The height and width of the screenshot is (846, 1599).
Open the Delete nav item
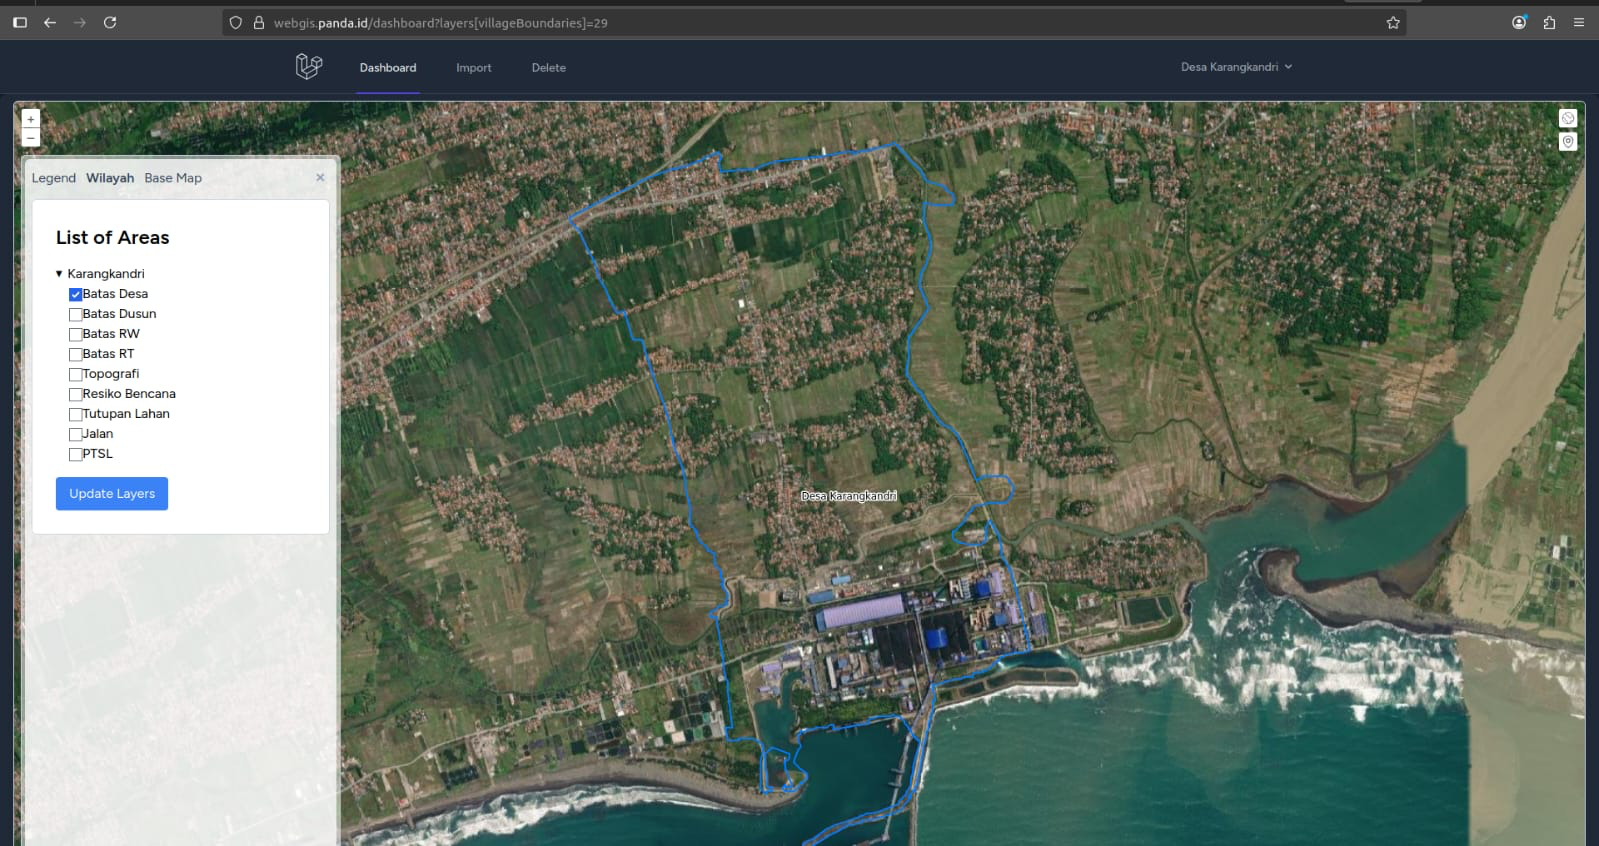[x=549, y=67]
